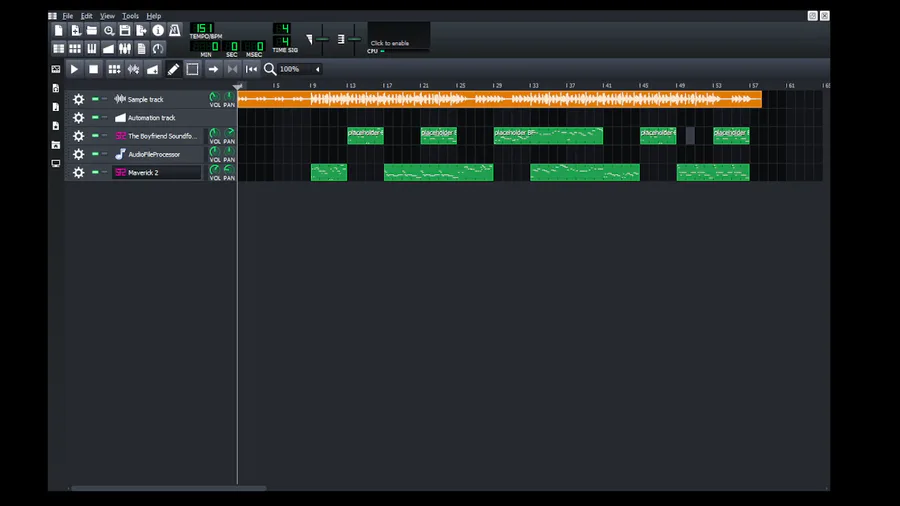Open the My Projects sidebar icon
Image resolution: width=900 pixels, height=506 pixels.
[x=56, y=88]
